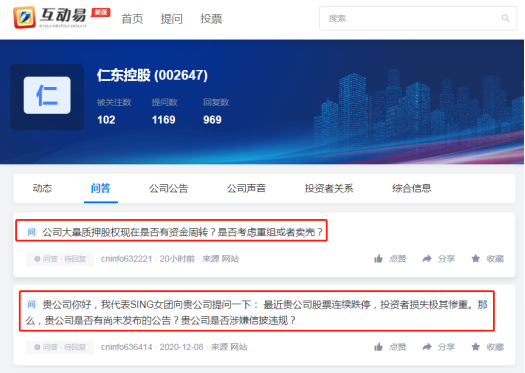The image size is (525, 373).
Task: Click share arrow icon on cninfo632221 question
Action: tap(427, 258)
